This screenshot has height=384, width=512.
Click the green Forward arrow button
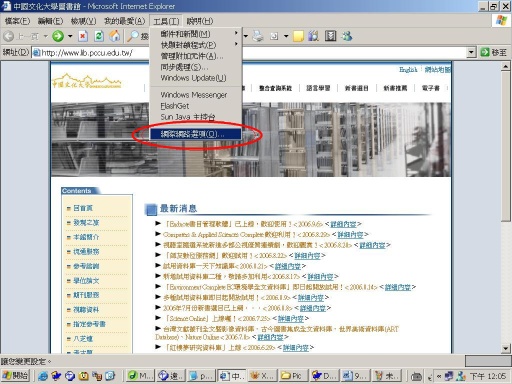click(58, 36)
